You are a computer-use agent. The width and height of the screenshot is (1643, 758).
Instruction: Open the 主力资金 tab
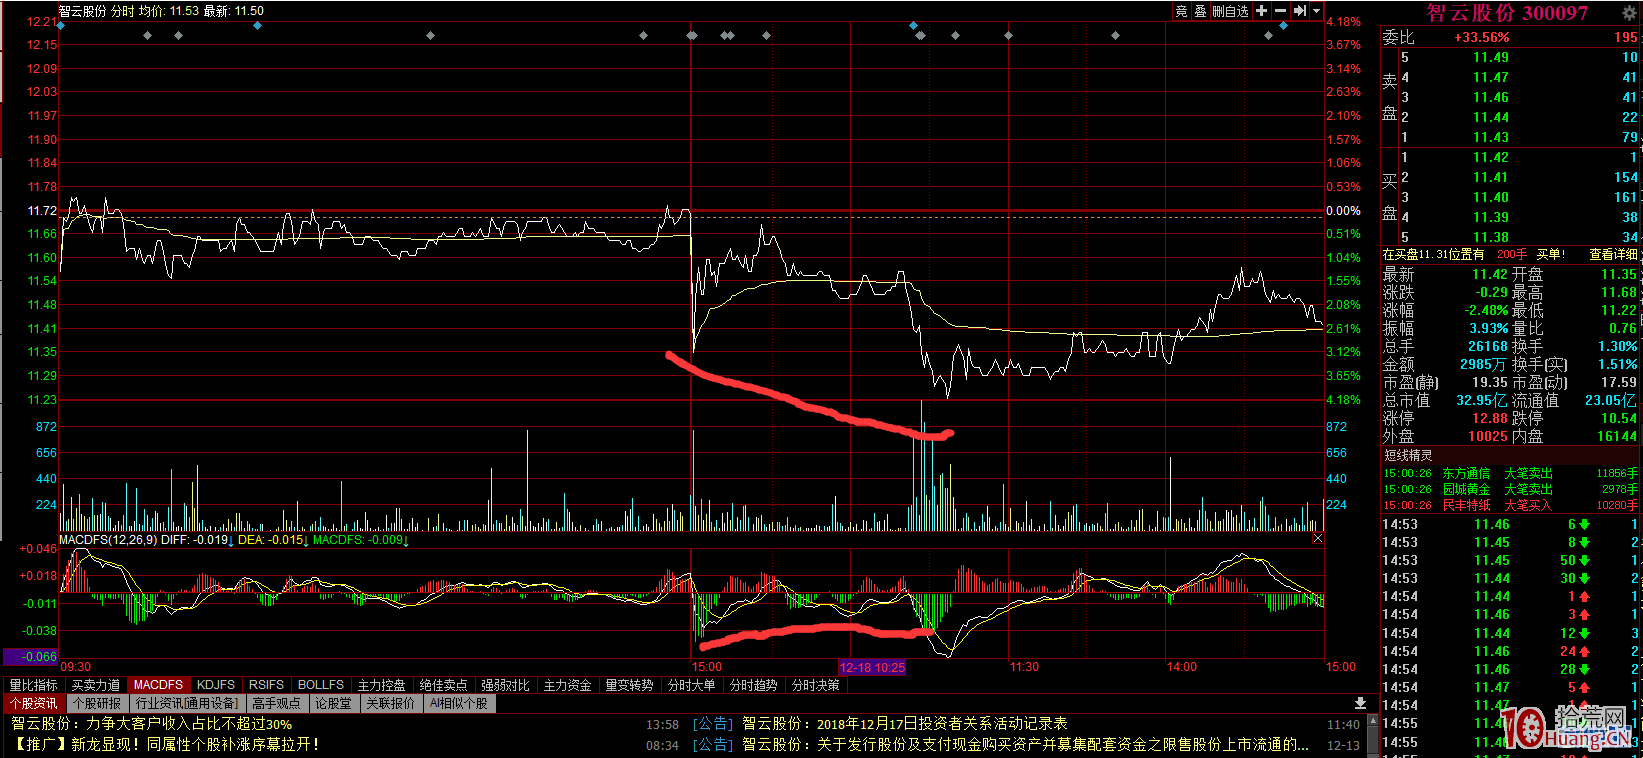[x=568, y=685]
